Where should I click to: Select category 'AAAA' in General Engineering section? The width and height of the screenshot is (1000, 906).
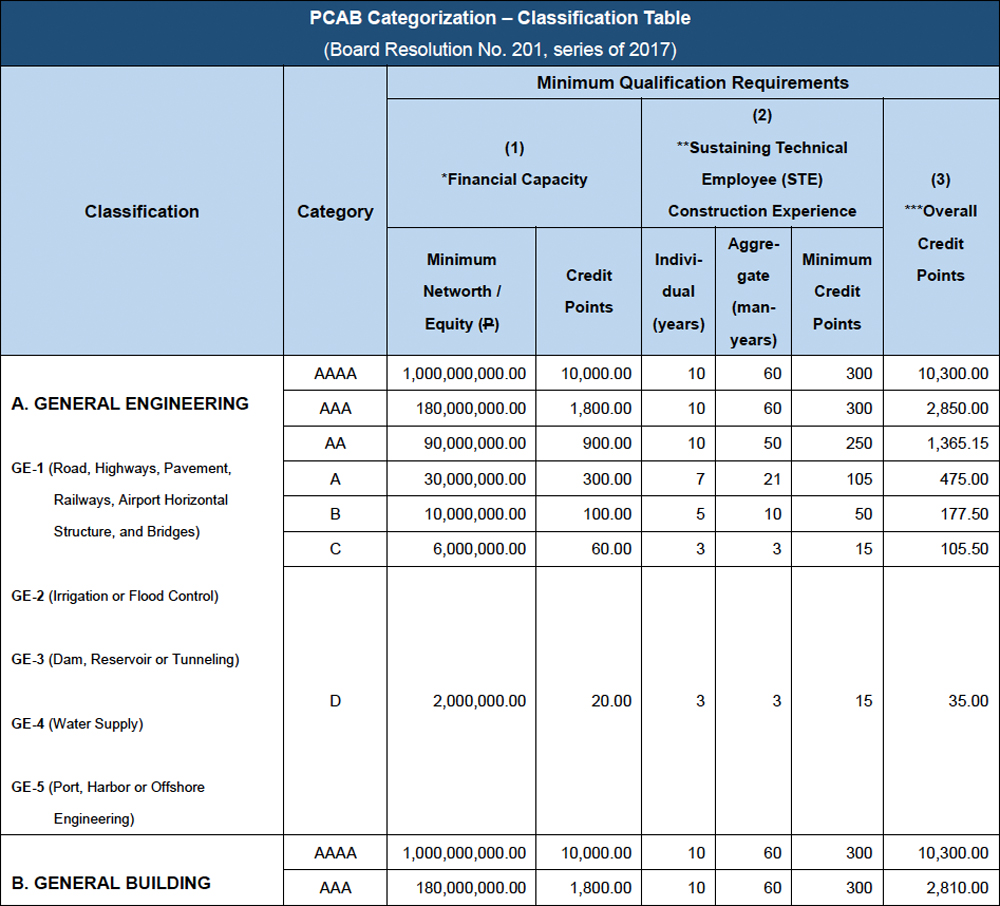point(335,374)
